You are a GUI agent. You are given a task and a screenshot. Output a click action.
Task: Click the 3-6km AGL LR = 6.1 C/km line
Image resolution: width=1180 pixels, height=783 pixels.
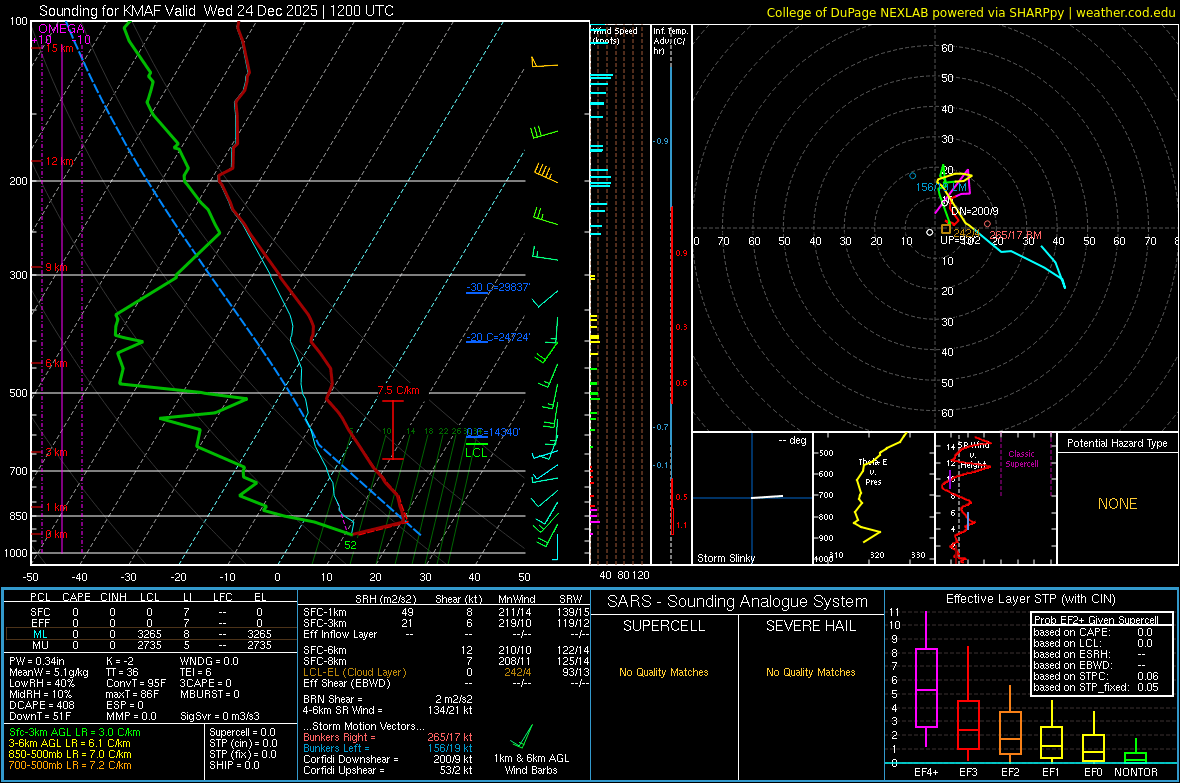(69, 743)
